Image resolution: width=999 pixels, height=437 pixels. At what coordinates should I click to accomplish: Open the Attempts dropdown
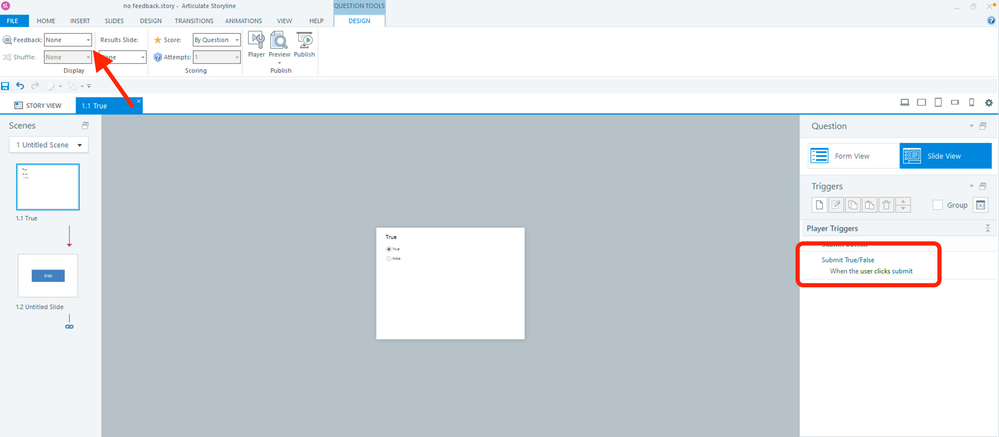click(x=217, y=57)
